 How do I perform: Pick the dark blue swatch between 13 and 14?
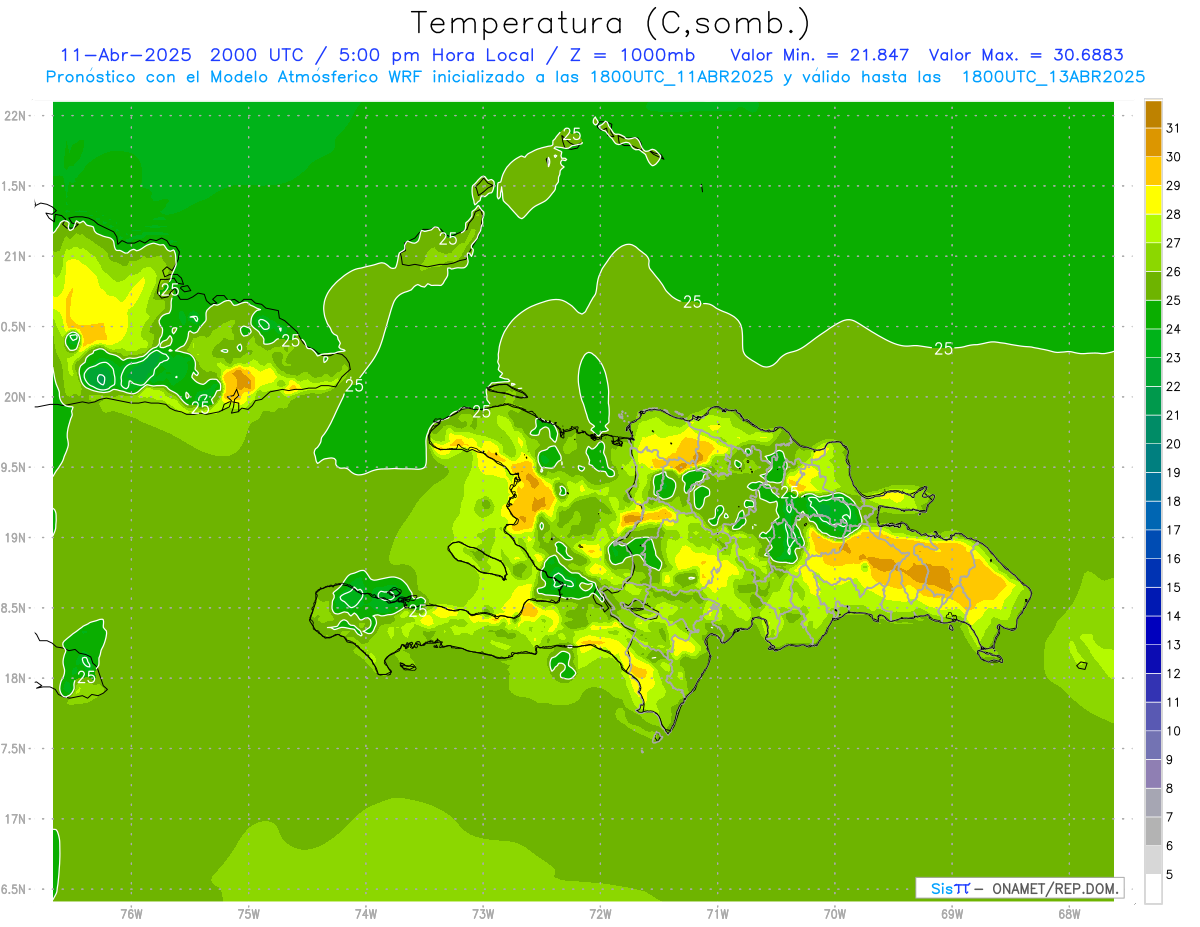(x=1153, y=631)
